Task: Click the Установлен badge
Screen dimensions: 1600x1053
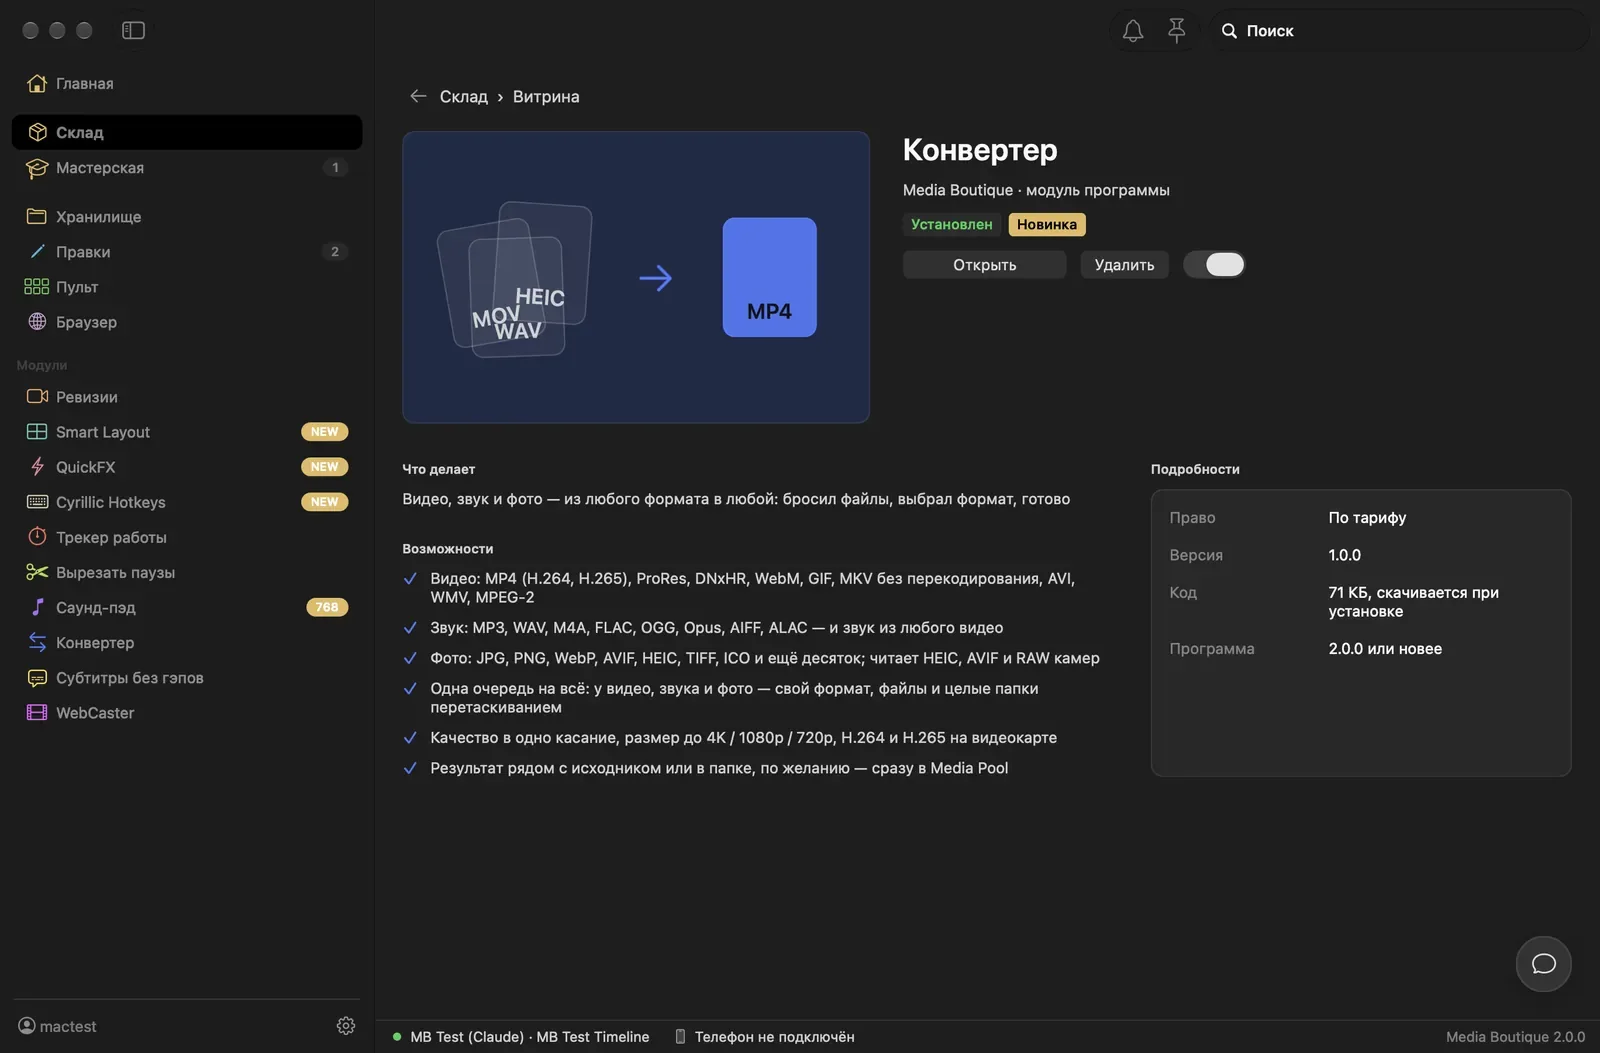Action: 951,225
